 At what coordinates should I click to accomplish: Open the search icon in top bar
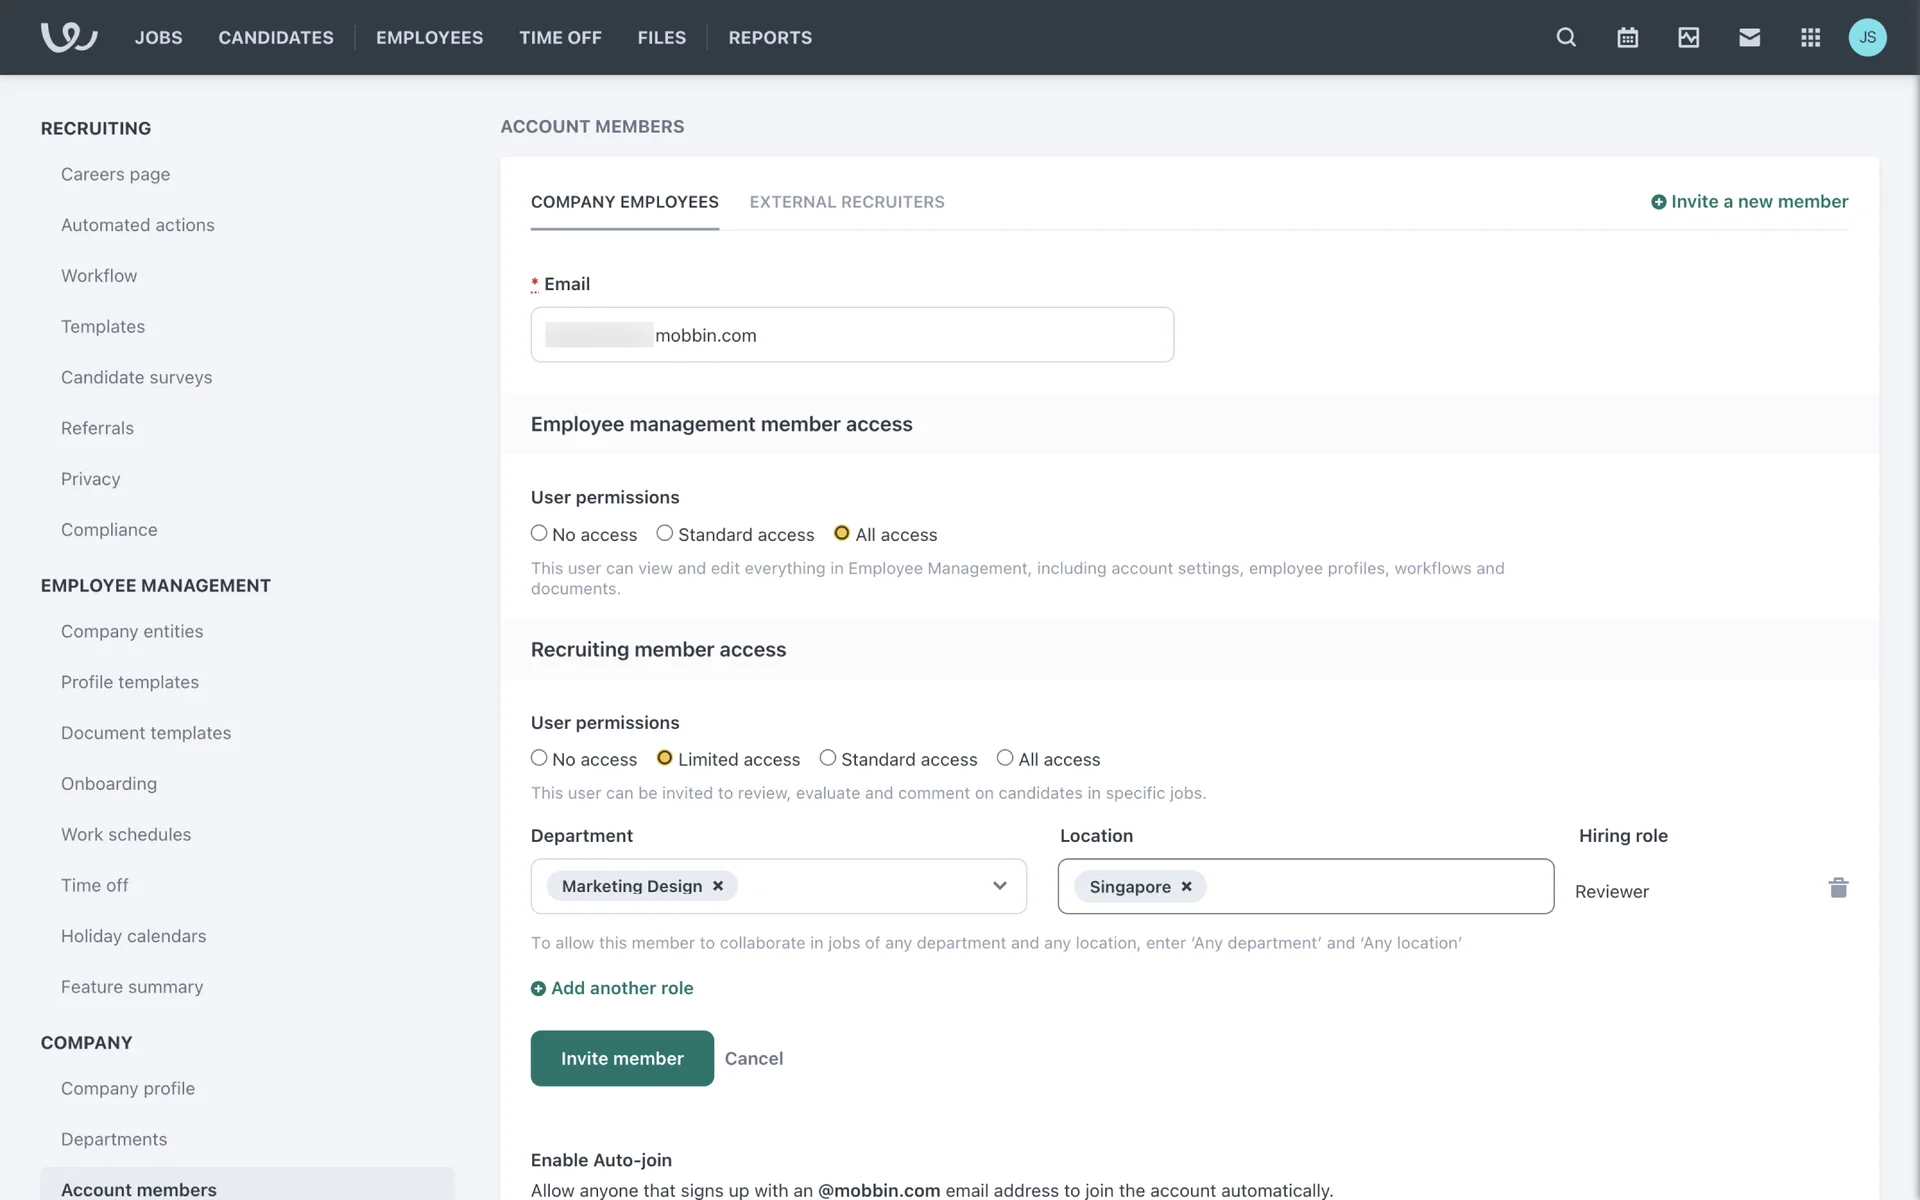[x=1566, y=37]
